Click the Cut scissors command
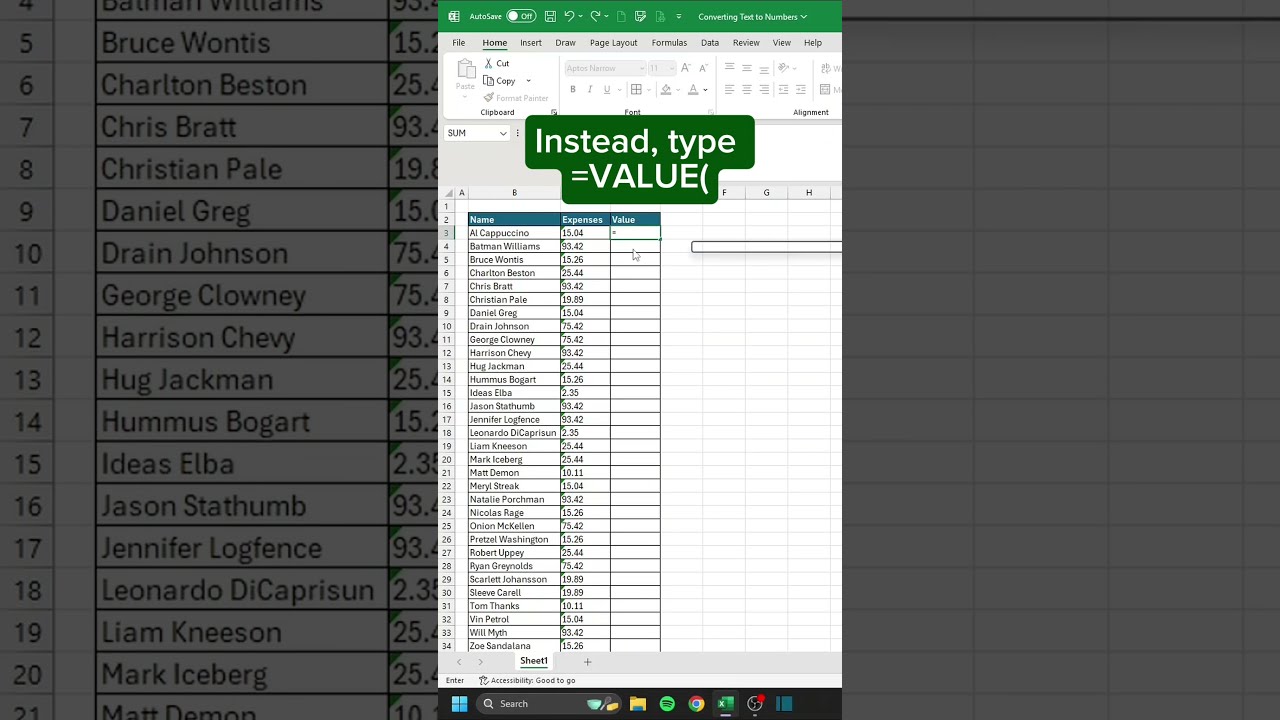The width and height of the screenshot is (1280, 720). [496, 63]
